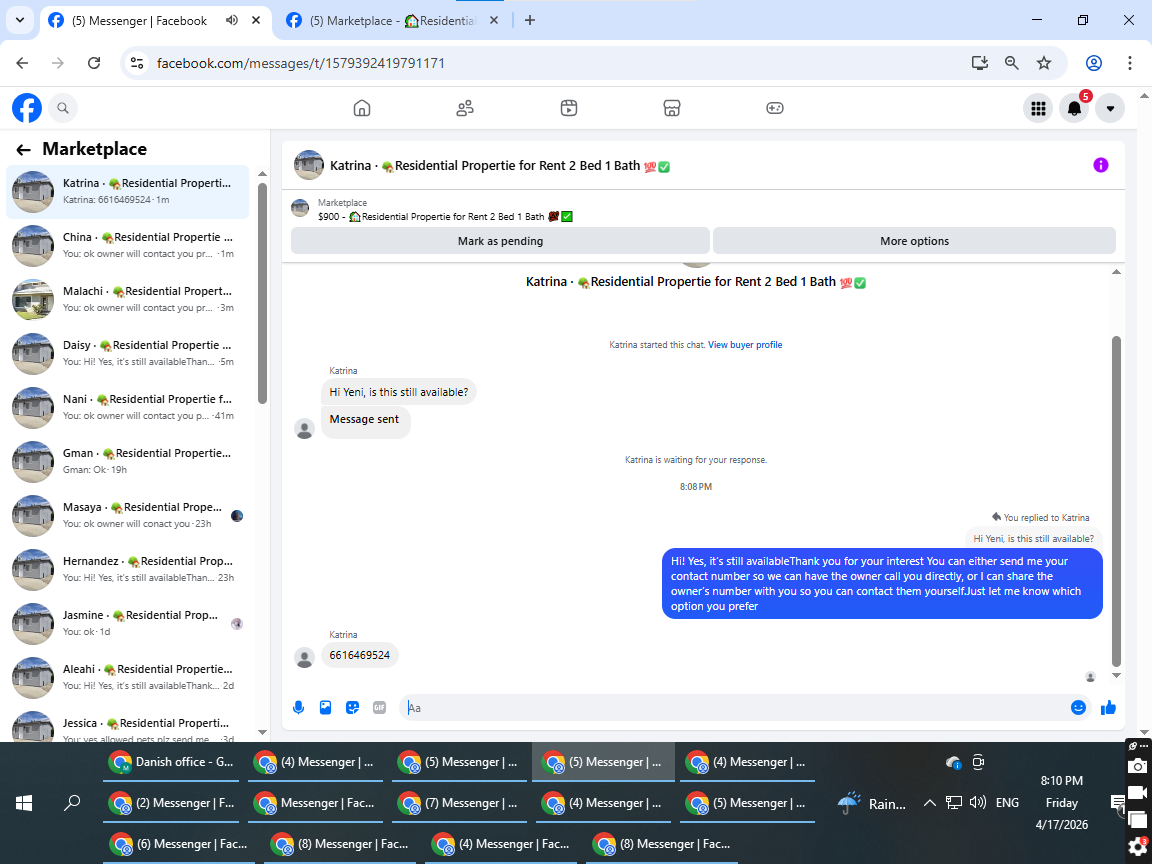Go back in browser history
Image resolution: width=1152 pixels, height=864 pixels.
point(22,63)
